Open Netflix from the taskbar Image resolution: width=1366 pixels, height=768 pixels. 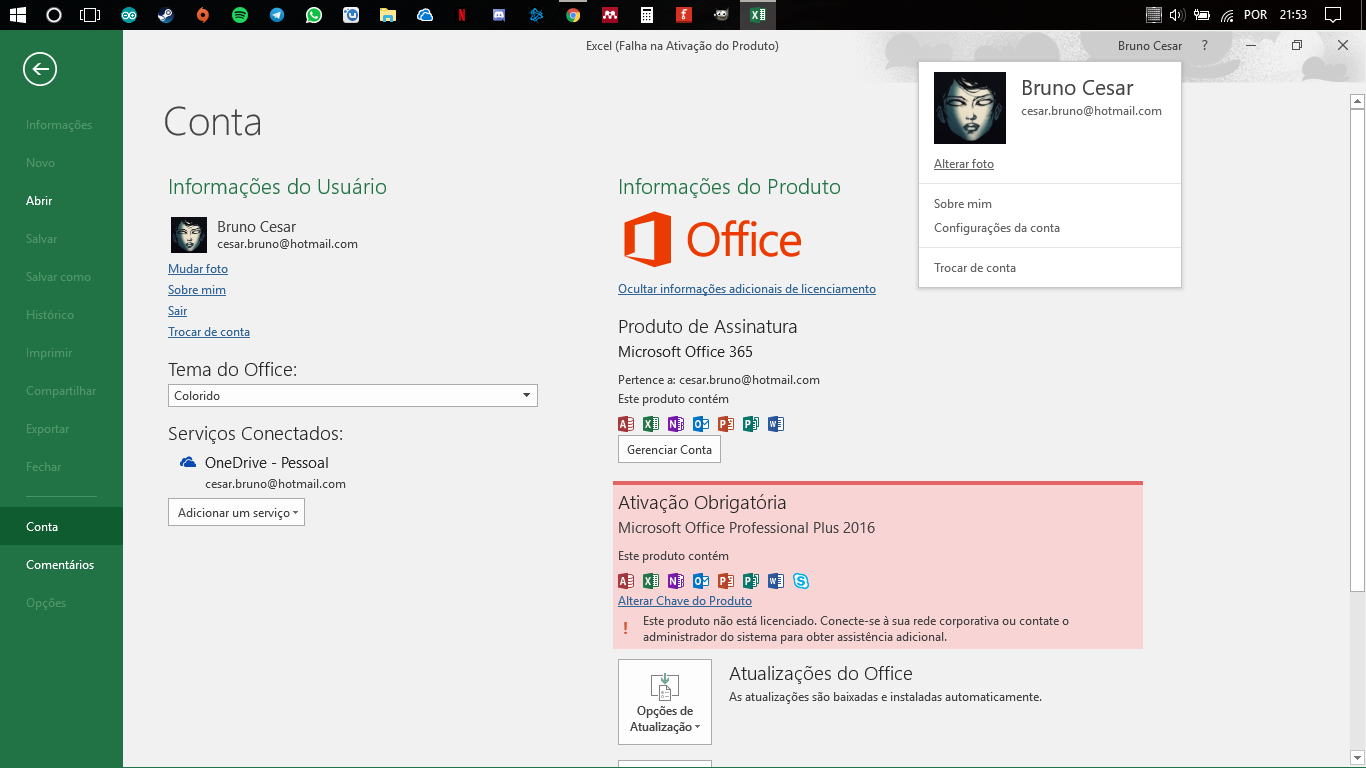pos(461,15)
